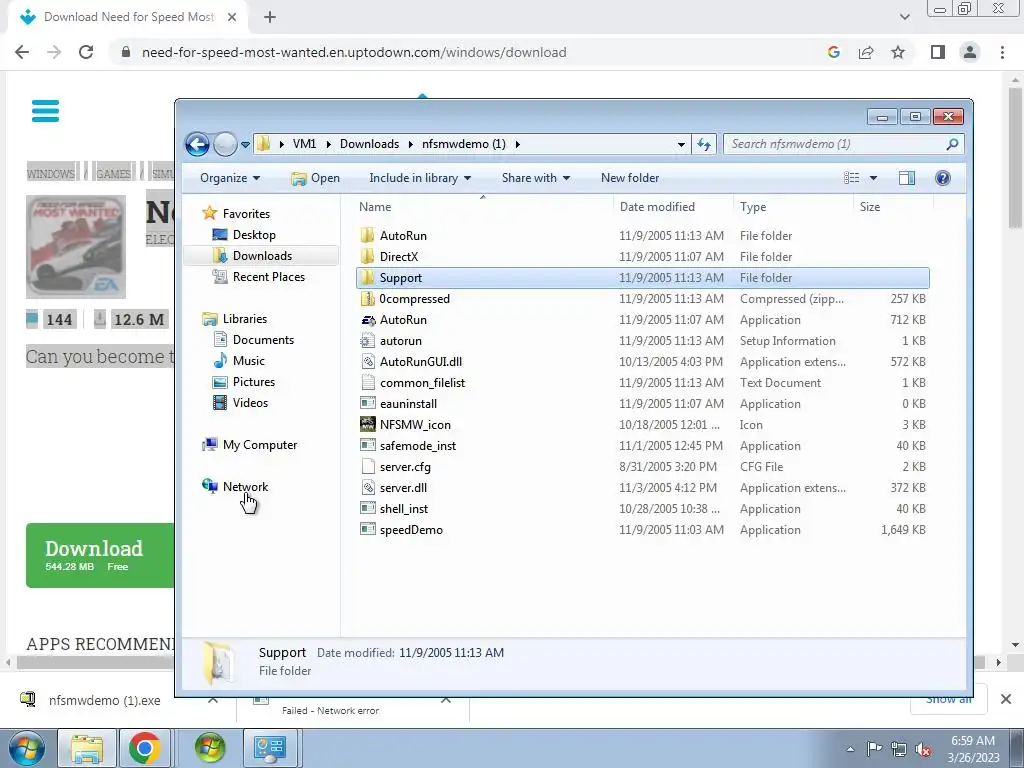Image resolution: width=1024 pixels, height=768 pixels.
Task: Select the server.cfg file icon
Action: coord(368,467)
